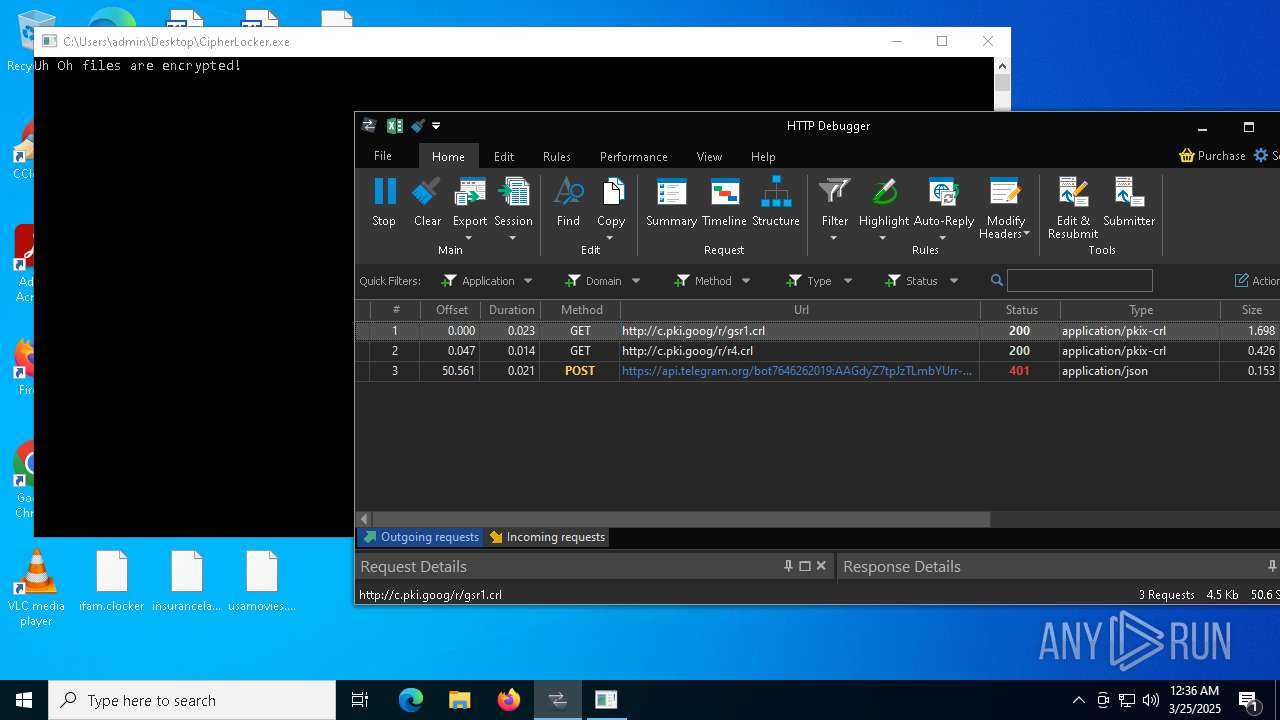Click the Task View taskbar icon
The image size is (1280, 720).
360,700
